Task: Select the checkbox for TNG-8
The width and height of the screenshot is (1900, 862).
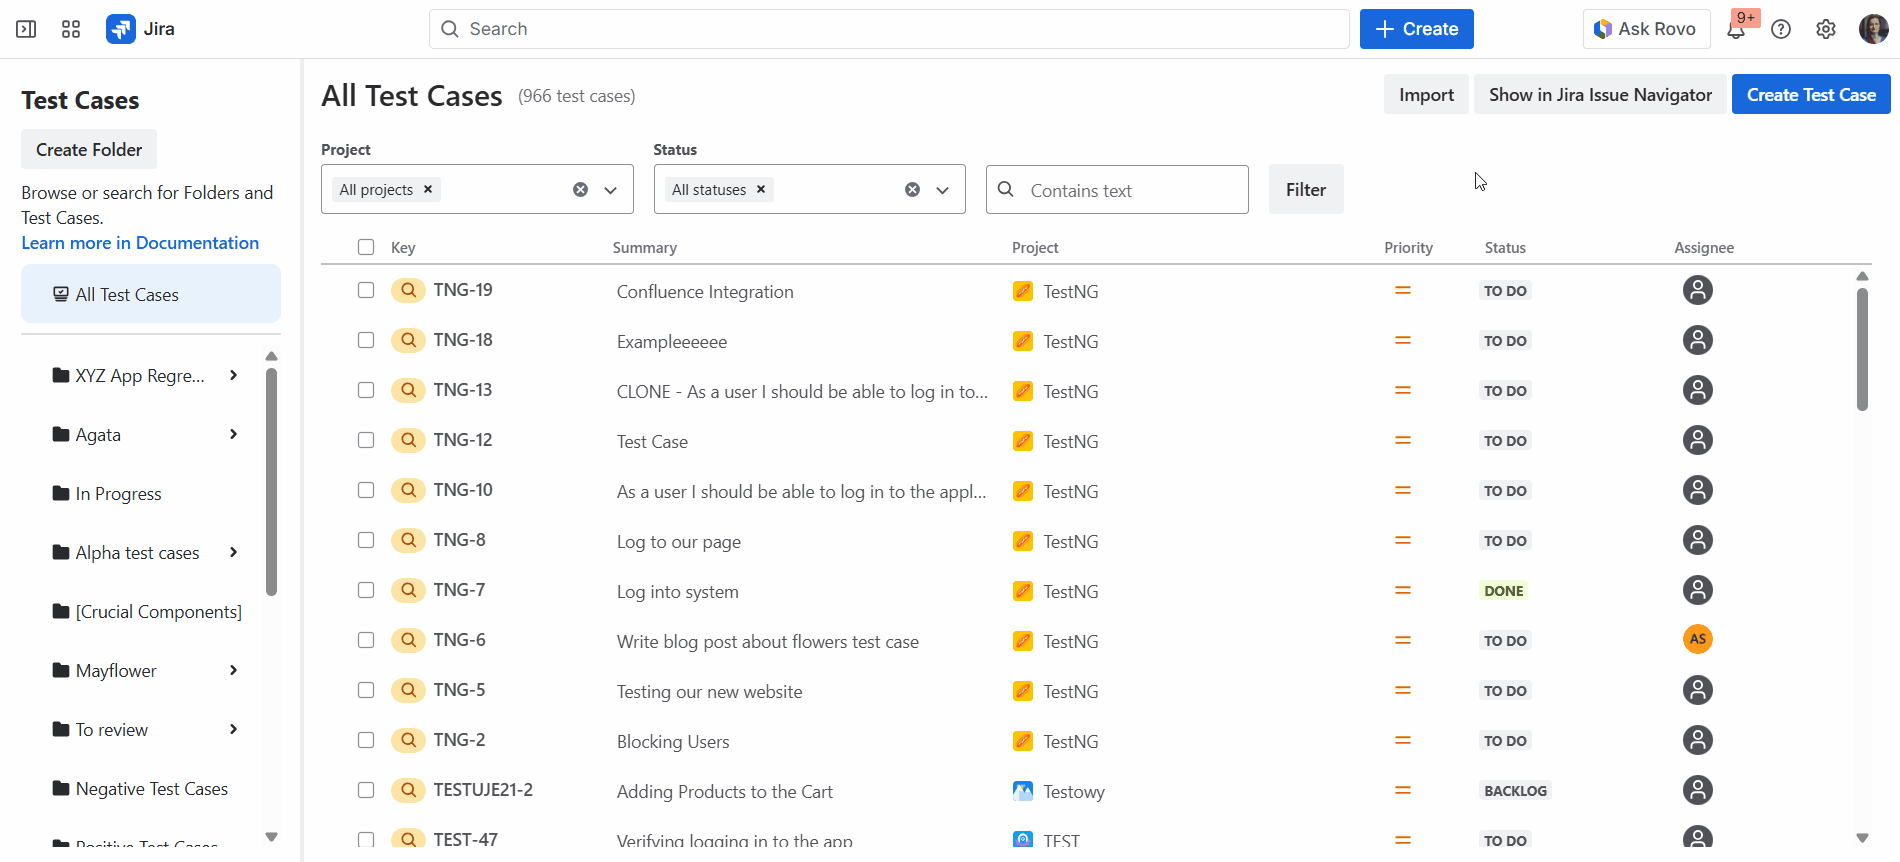Action: click(x=366, y=540)
